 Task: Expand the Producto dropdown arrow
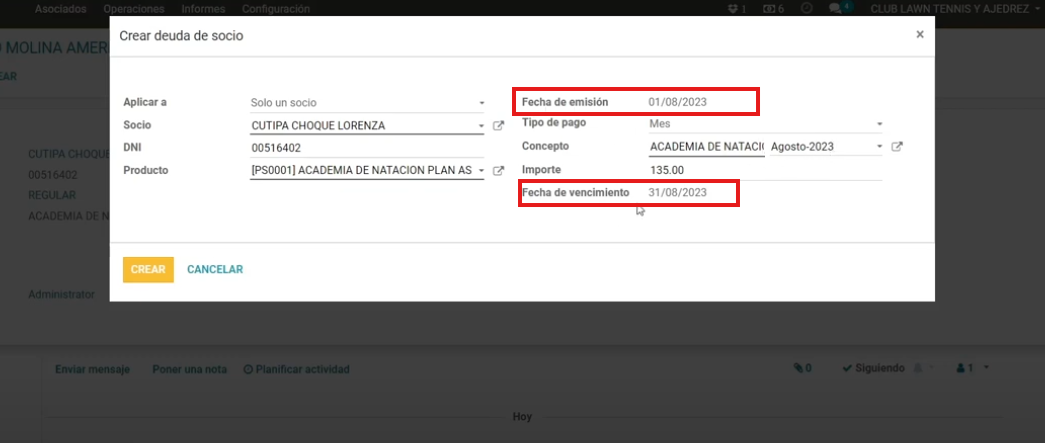point(481,171)
